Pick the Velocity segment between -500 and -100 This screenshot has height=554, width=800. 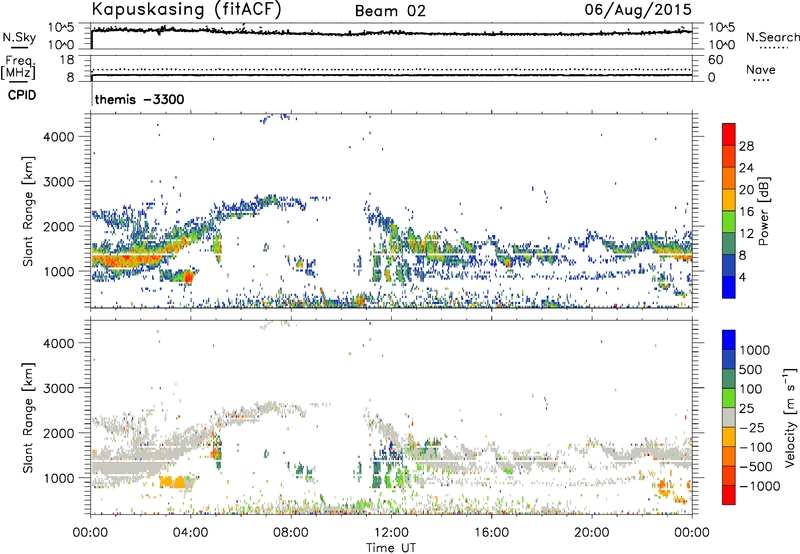coord(729,457)
